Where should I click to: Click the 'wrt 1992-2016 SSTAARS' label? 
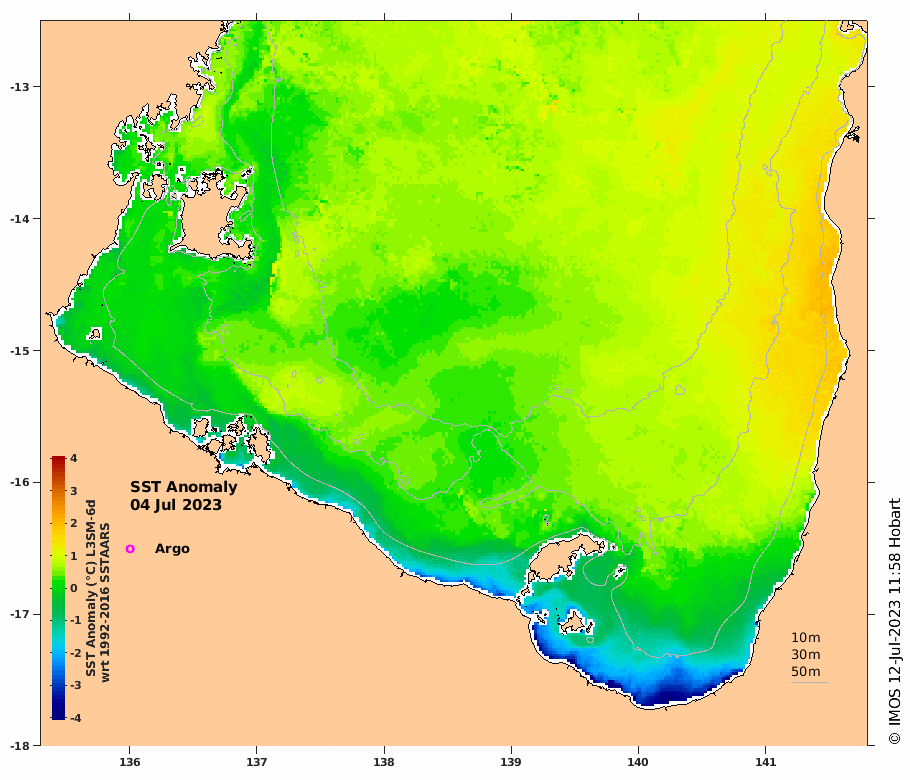tap(105, 602)
